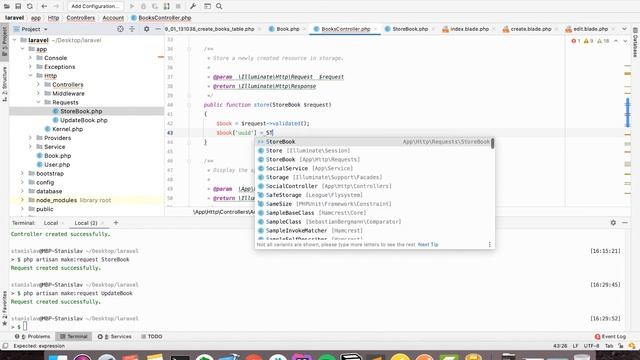The width and height of the screenshot is (640, 360).
Task: Open the Add Configuration dropdown
Action: pos(95,6)
